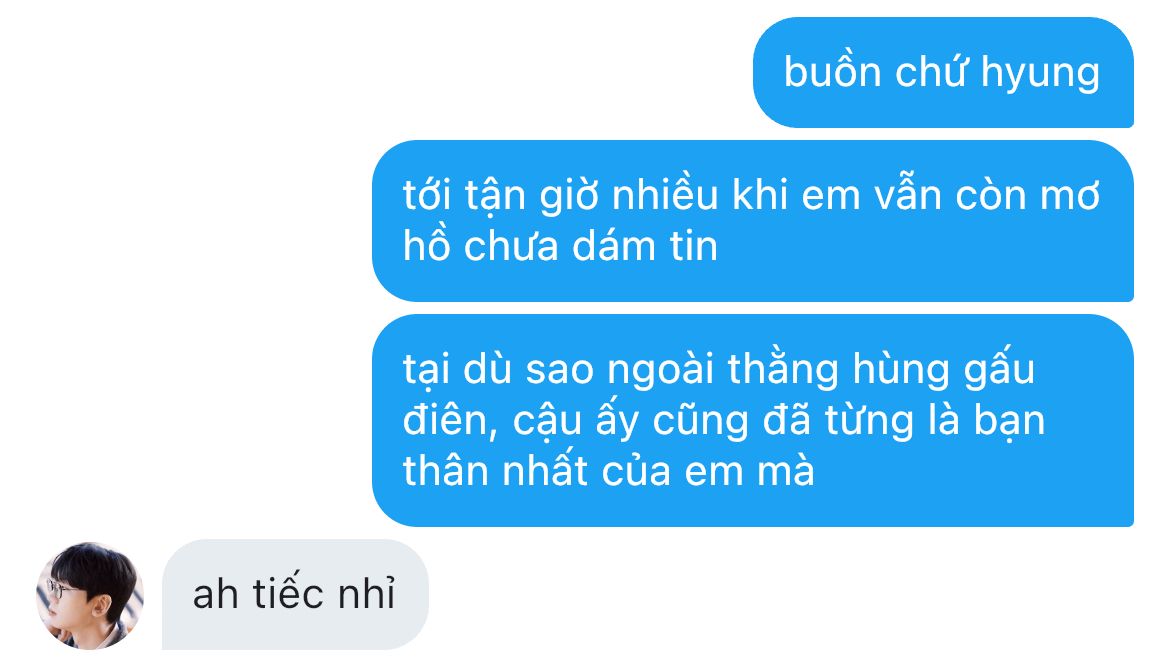Click the word "cậu ấy" in blue bubble
The image size is (1170, 660).
click(576, 421)
